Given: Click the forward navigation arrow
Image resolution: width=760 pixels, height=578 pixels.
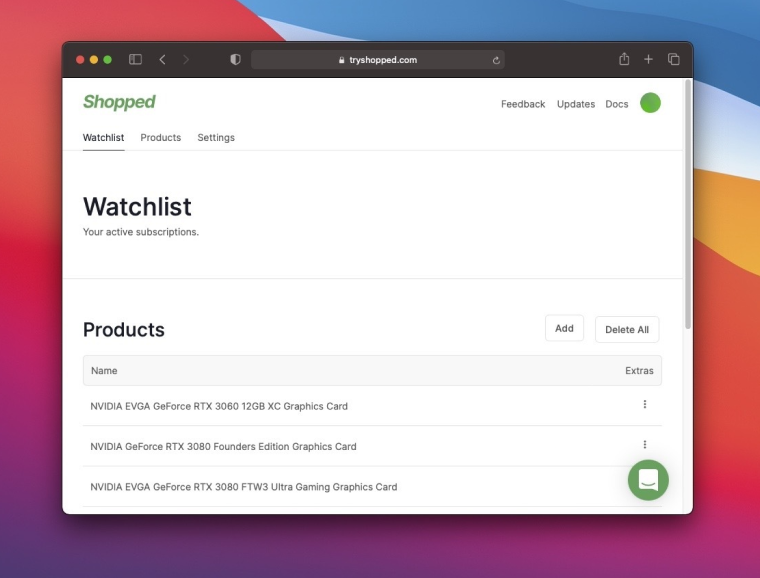Looking at the screenshot, I should coord(186,60).
